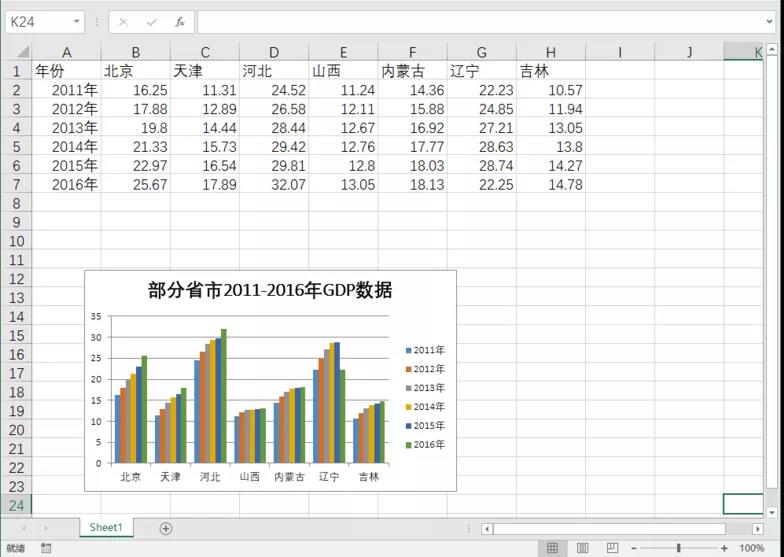Click the select all corner triangle
Image resolution: width=784 pixels, height=557 pixels.
tap(23, 52)
